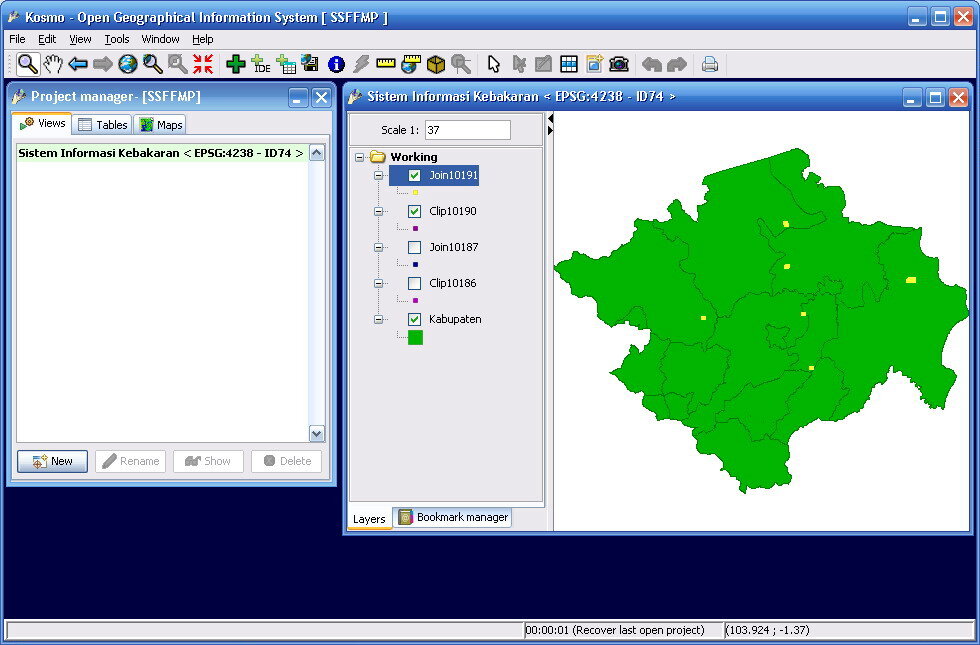This screenshot has width=980, height=645.
Task: Open the attribute table grid icon
Action: (569, 64)
